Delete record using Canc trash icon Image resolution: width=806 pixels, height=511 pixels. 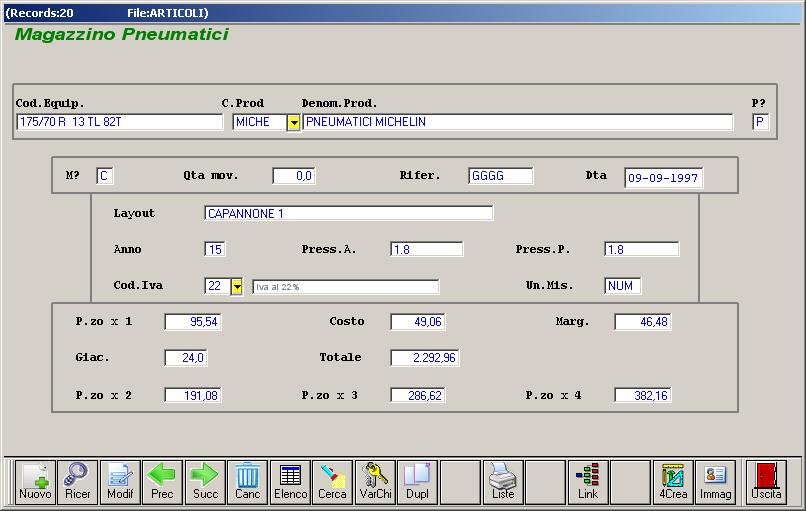(x=247, y=481)
